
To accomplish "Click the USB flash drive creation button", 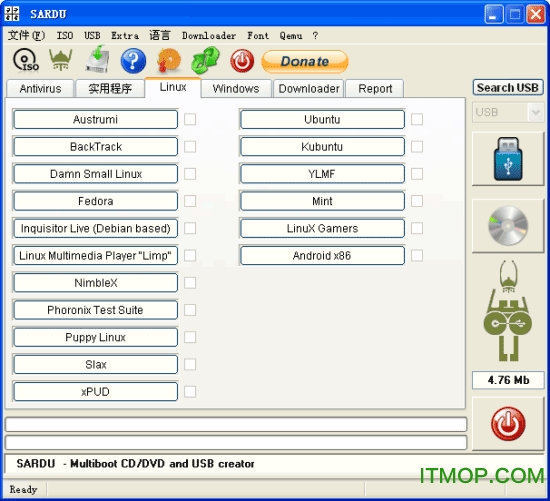I will coord(508,159).
